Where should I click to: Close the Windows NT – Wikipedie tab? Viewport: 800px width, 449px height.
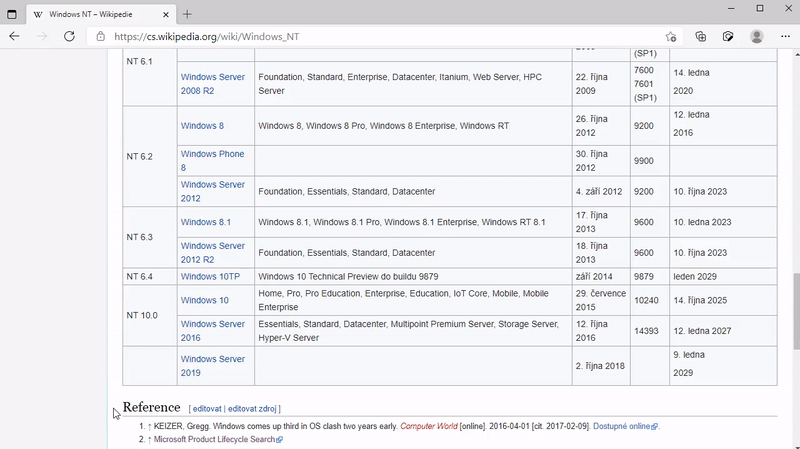164,14
